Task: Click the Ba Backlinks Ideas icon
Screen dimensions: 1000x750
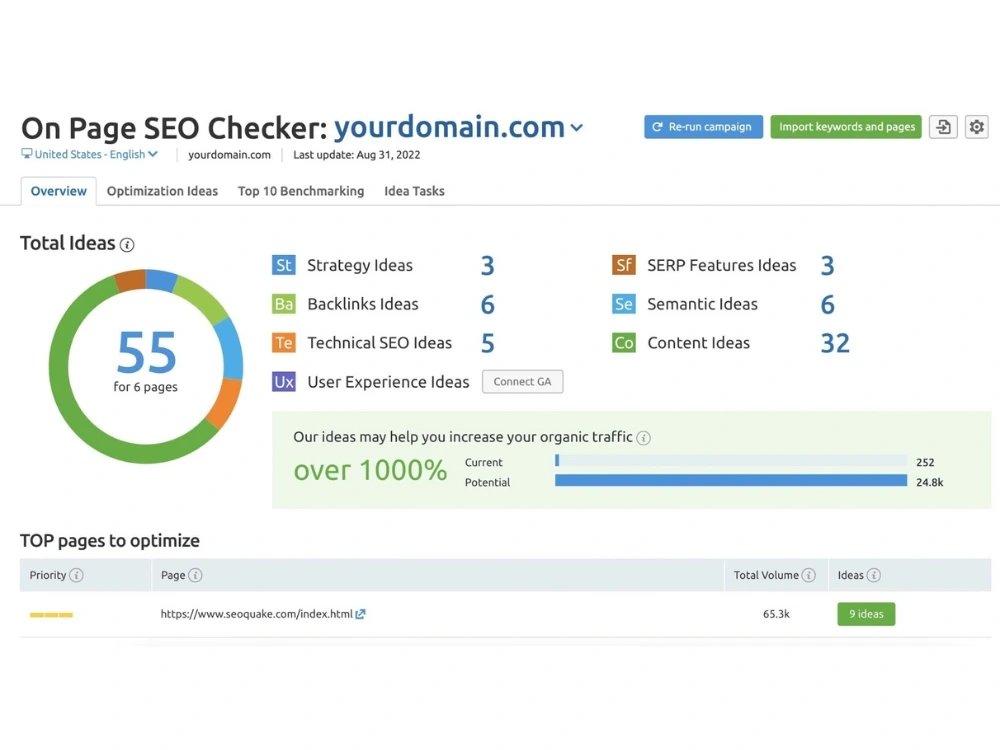Action: pyautogui.click(x=283, y=304)
